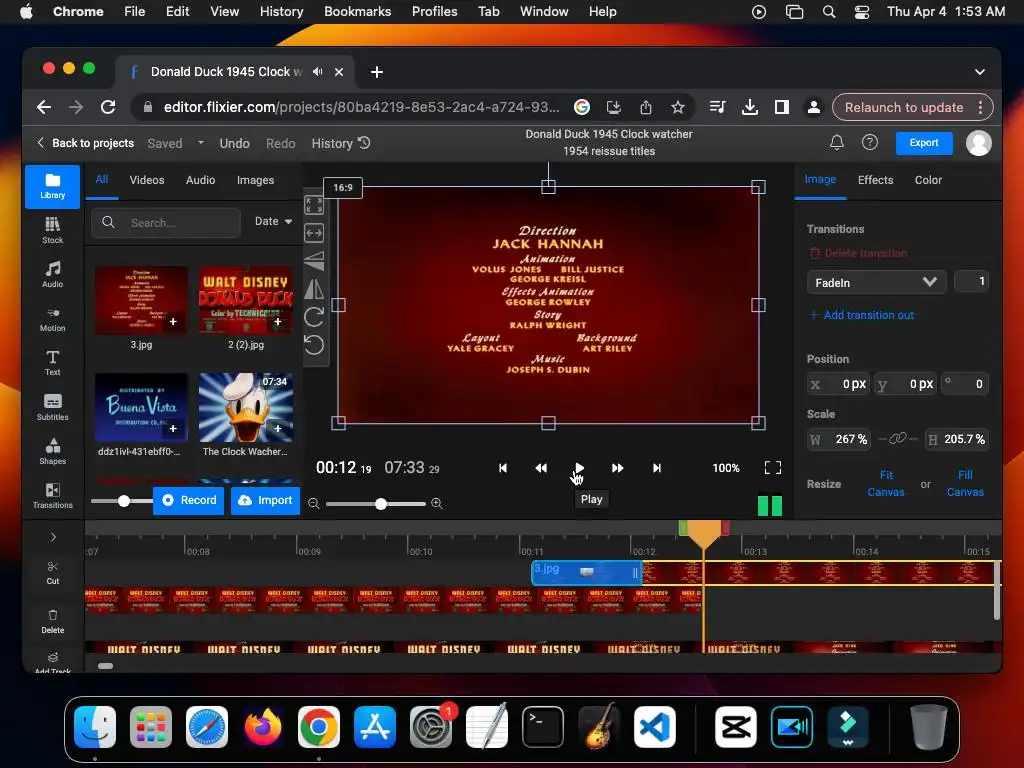Select the Cut tool
The height and width of the screenshot is (768, 1024).
(52, 573)
